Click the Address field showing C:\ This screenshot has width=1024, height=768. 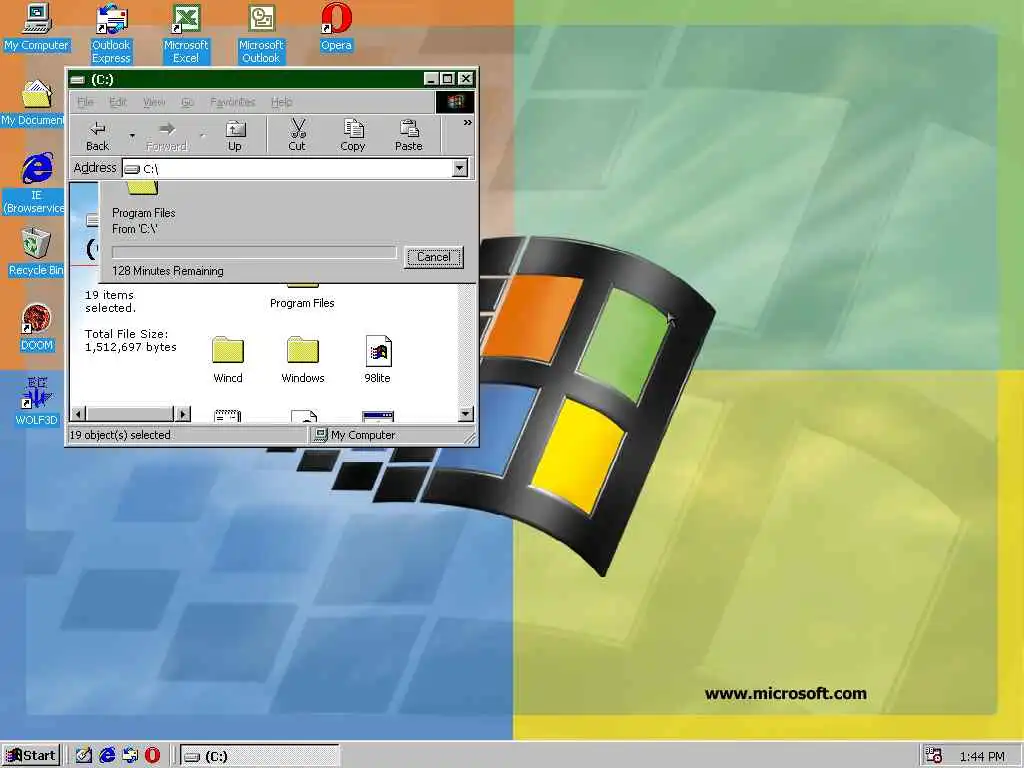pyautogui.click(x=287, y=168)
